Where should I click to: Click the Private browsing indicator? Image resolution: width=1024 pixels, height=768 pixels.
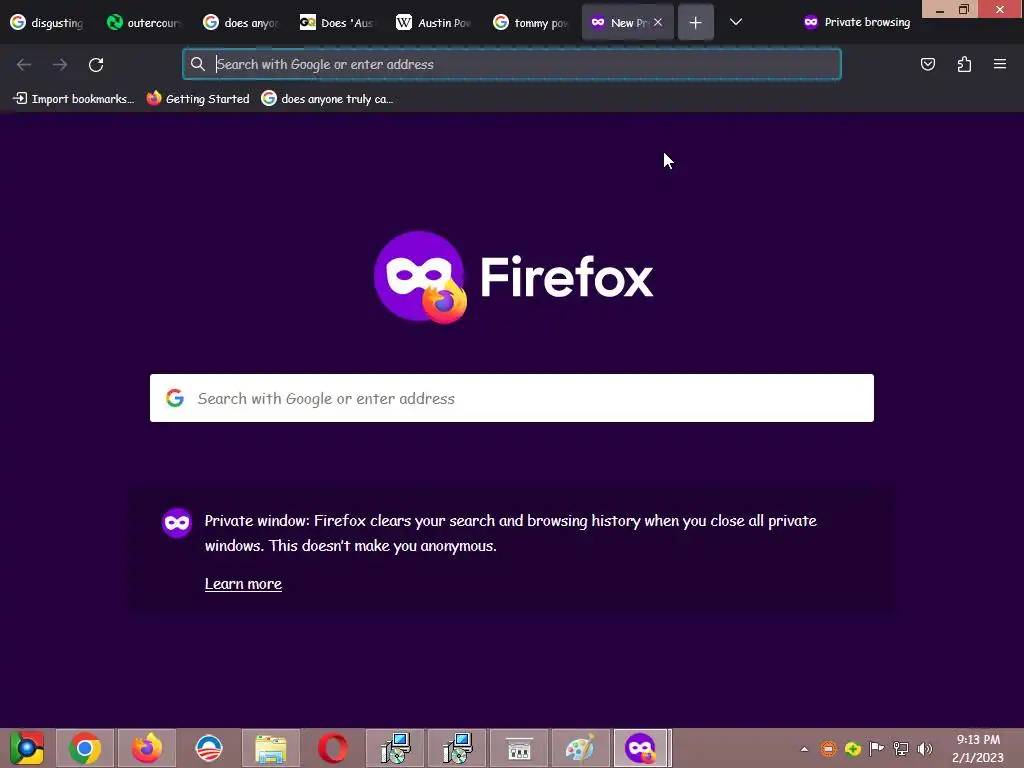(856, 22)
